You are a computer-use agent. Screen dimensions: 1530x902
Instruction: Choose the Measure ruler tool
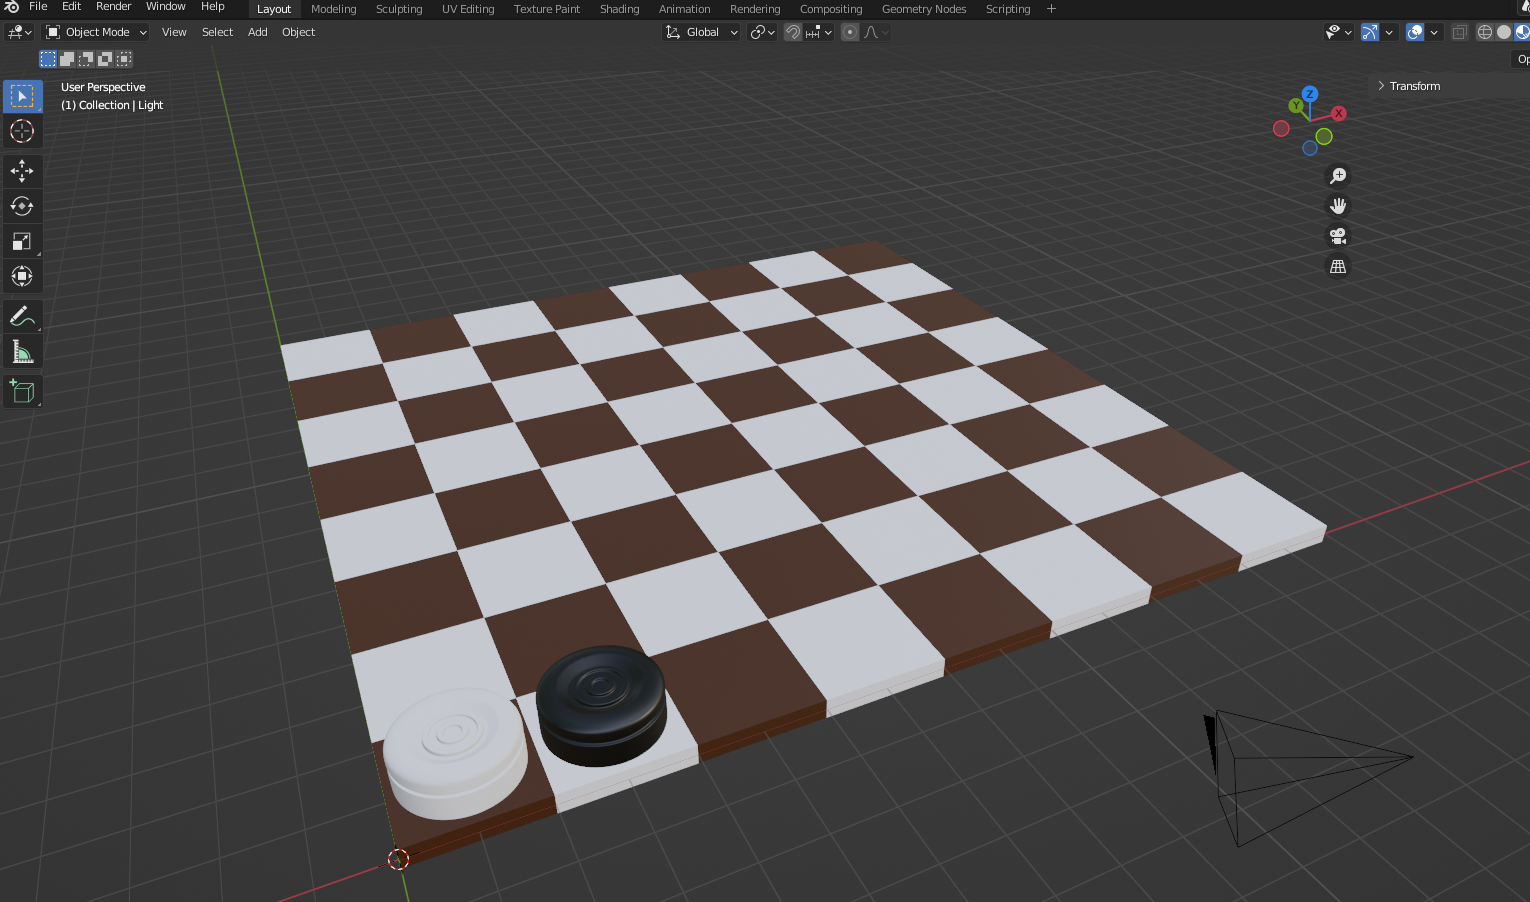pyautogui.click(x=22, y=352)
